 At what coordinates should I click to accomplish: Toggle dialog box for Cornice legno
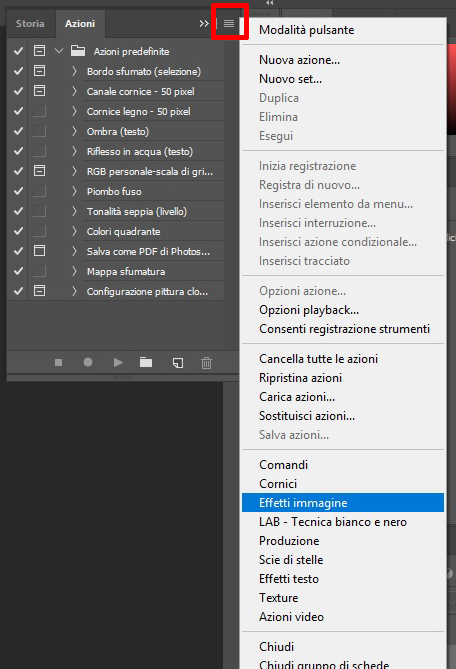point(39,111)
